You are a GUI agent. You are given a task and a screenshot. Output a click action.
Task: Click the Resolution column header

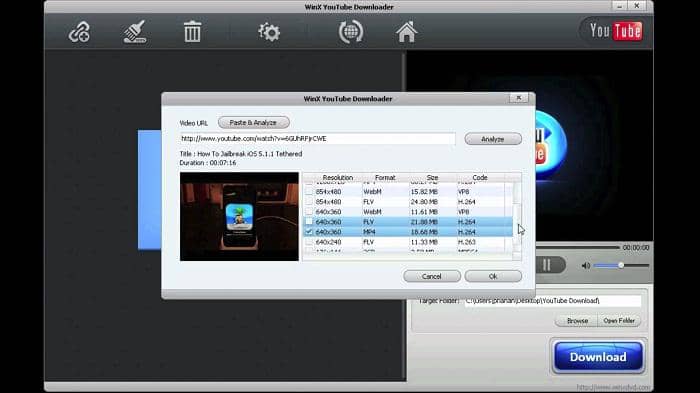click(338, 177)
